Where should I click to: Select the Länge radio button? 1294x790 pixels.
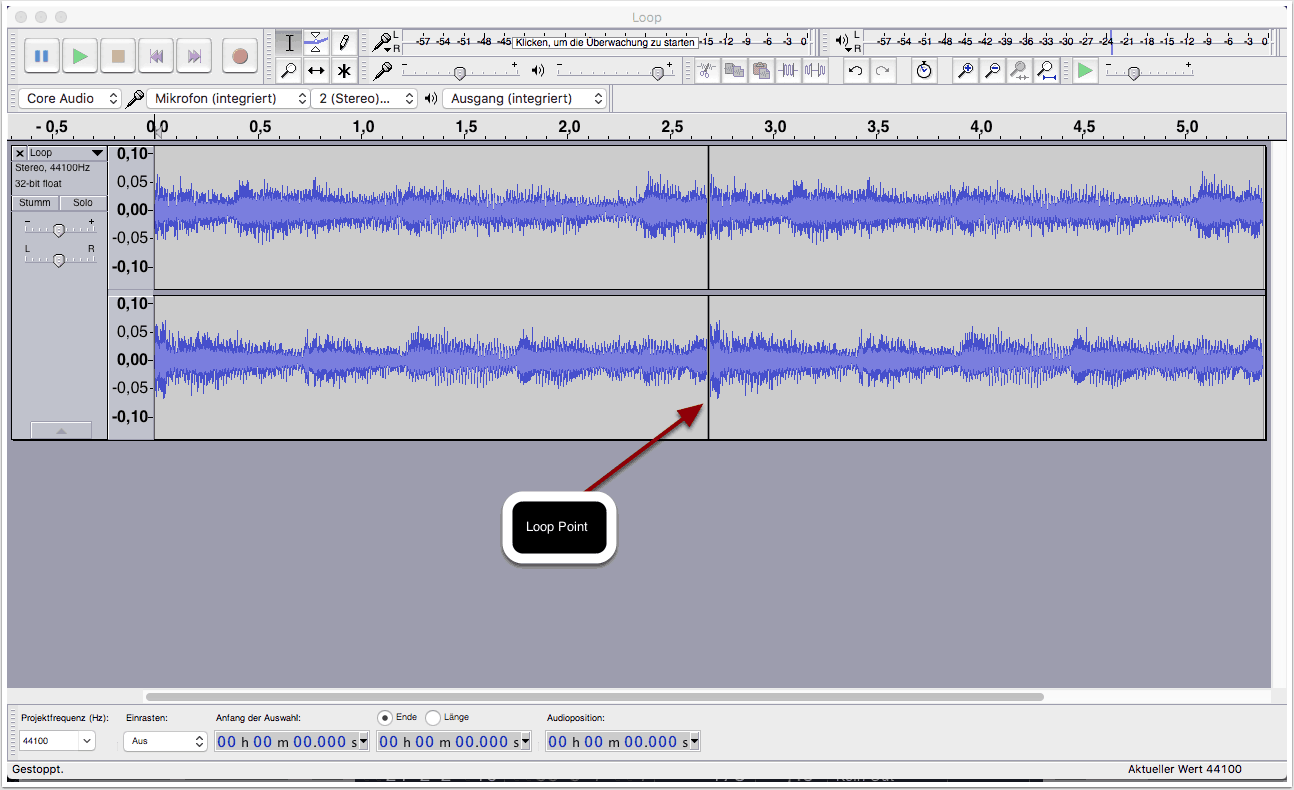coord(433,718)
